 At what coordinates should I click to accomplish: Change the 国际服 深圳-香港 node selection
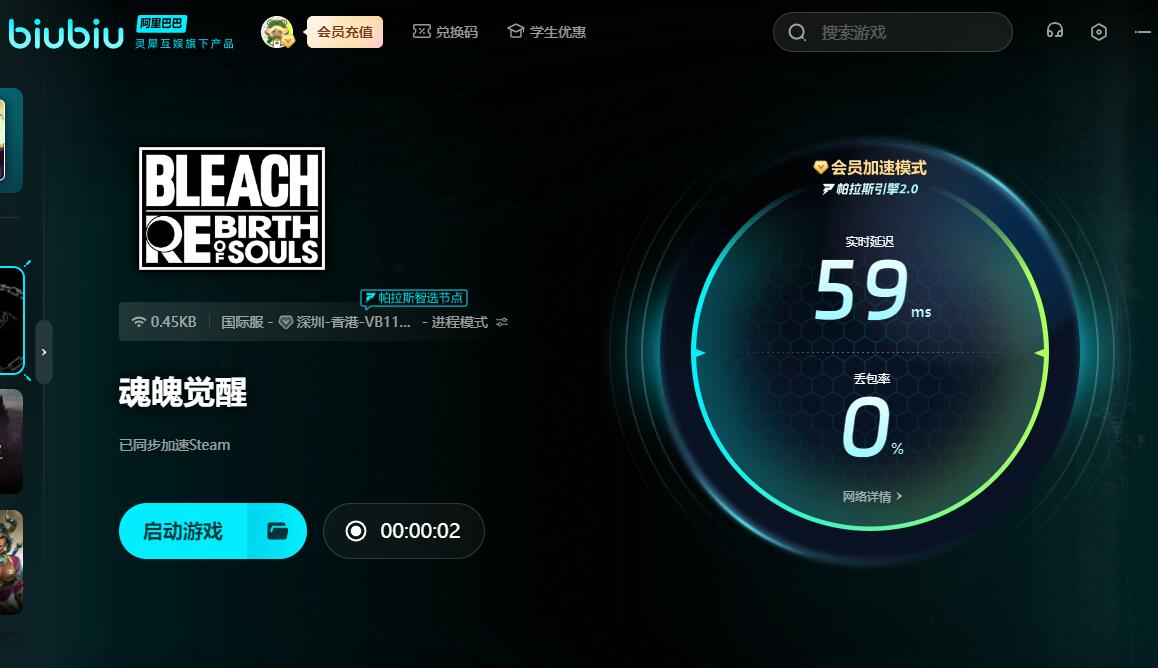[x=316, y=322]
